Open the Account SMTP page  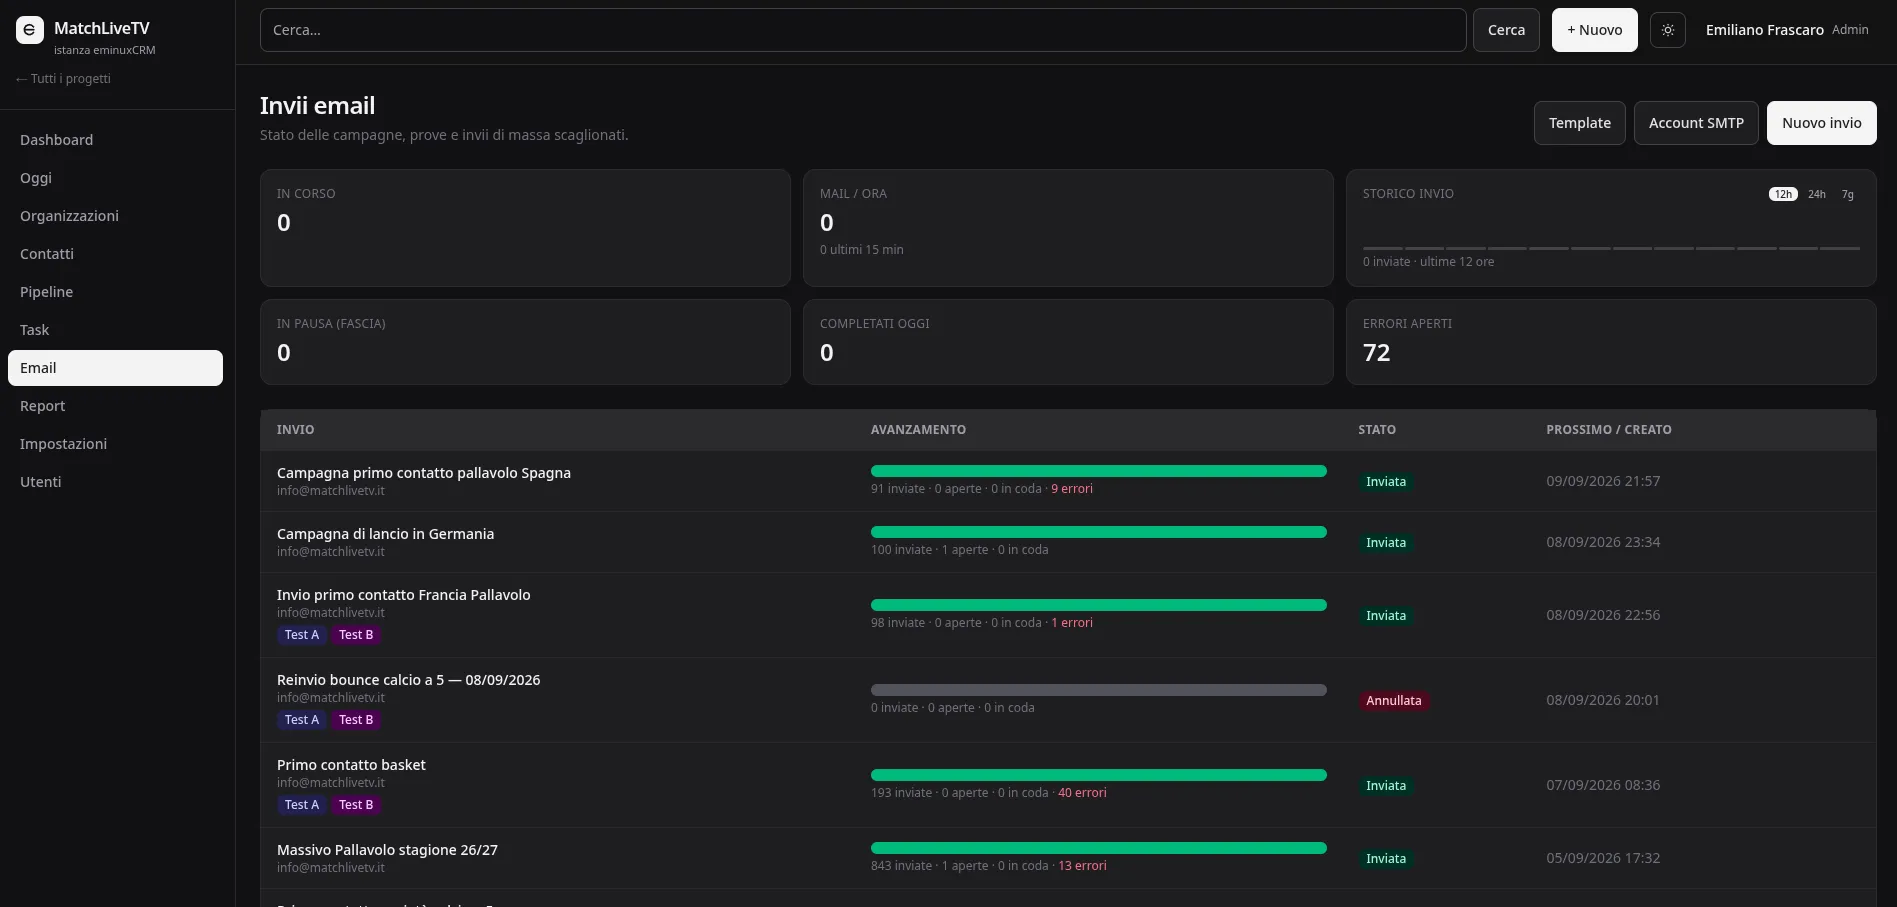click(1696, 123)
